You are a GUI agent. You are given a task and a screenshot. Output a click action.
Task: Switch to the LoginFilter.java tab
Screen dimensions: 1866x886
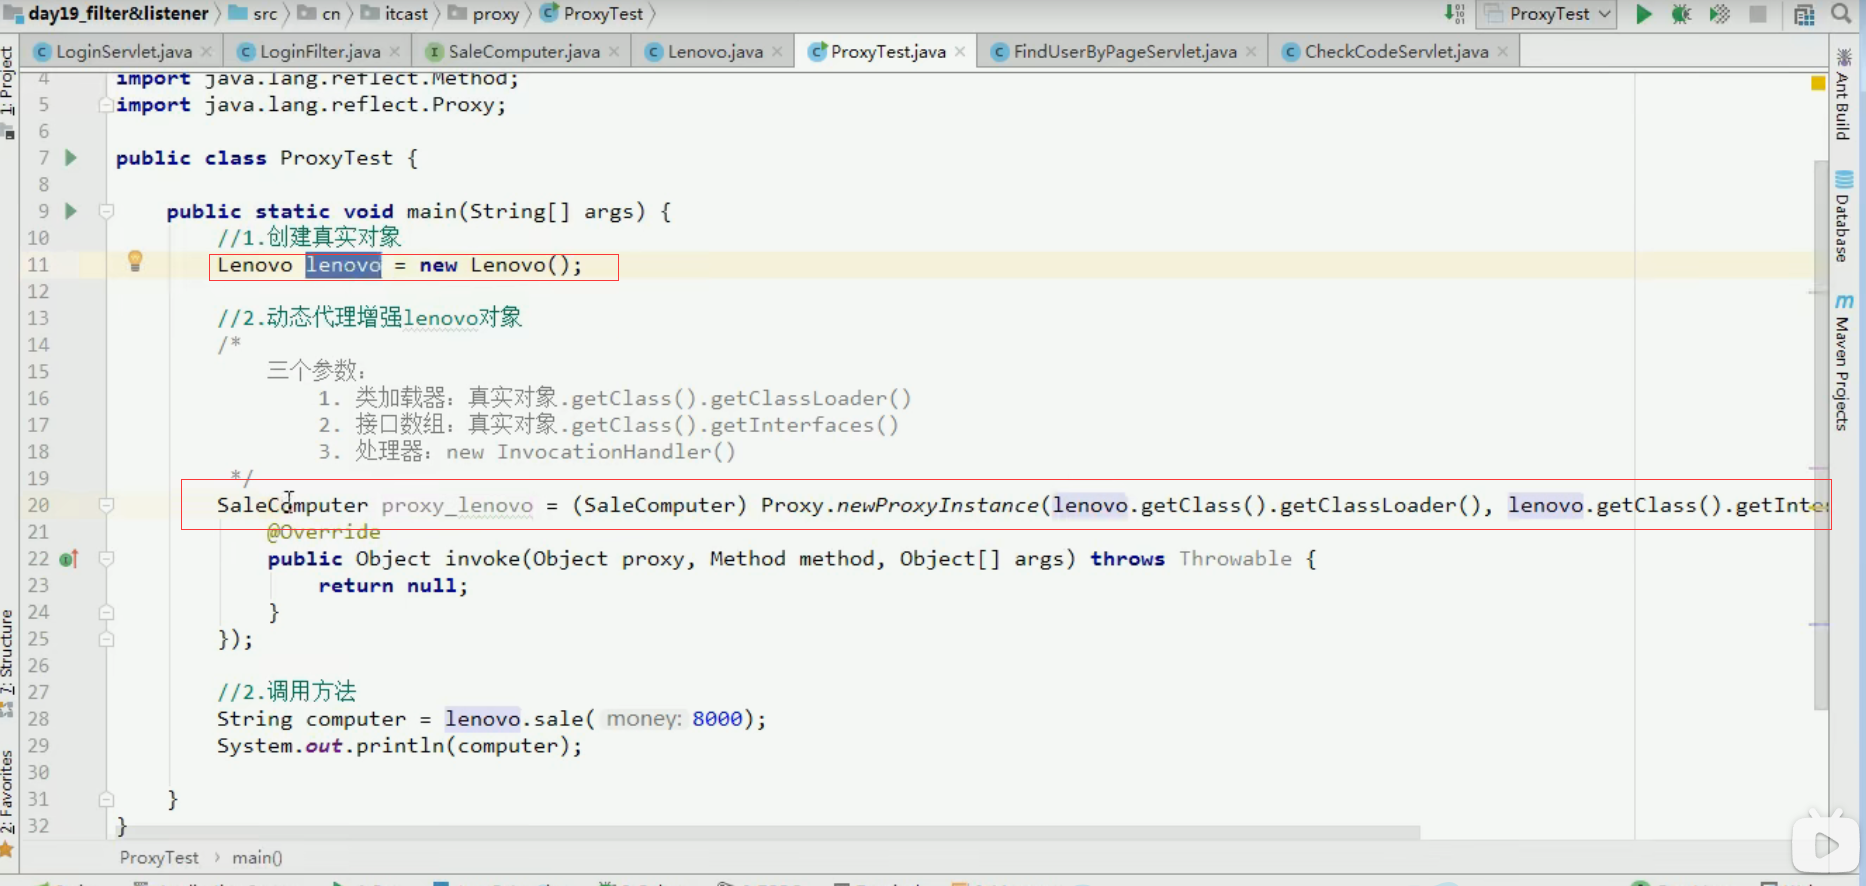[318, 52]
